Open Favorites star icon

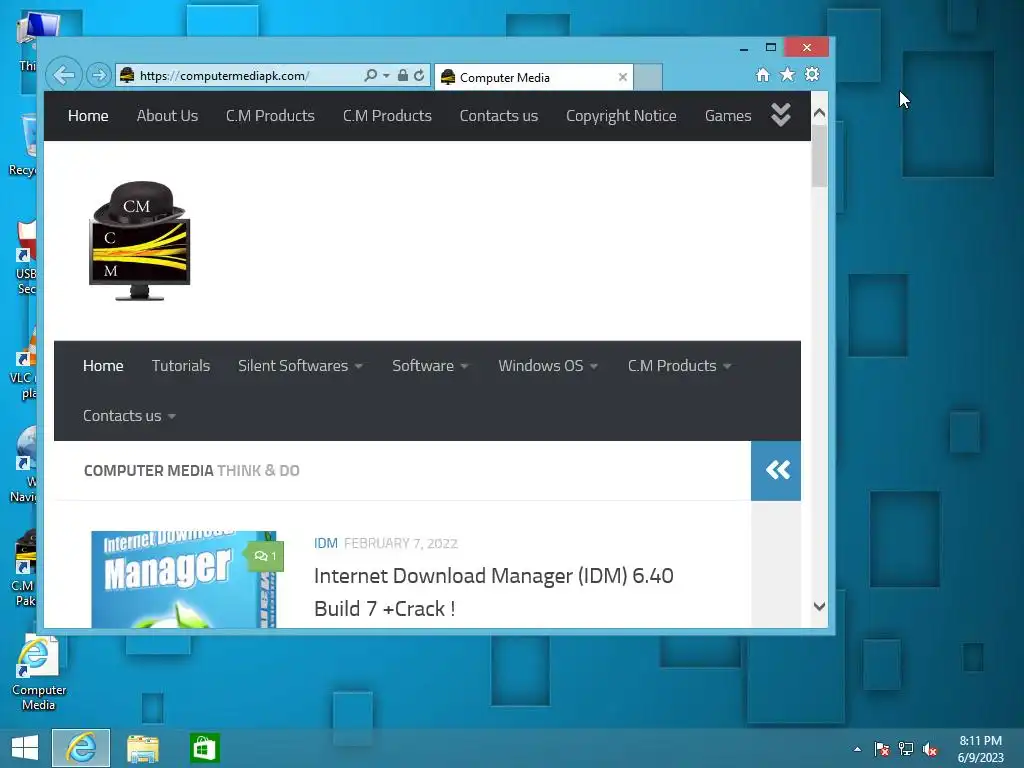click(788, 74)
